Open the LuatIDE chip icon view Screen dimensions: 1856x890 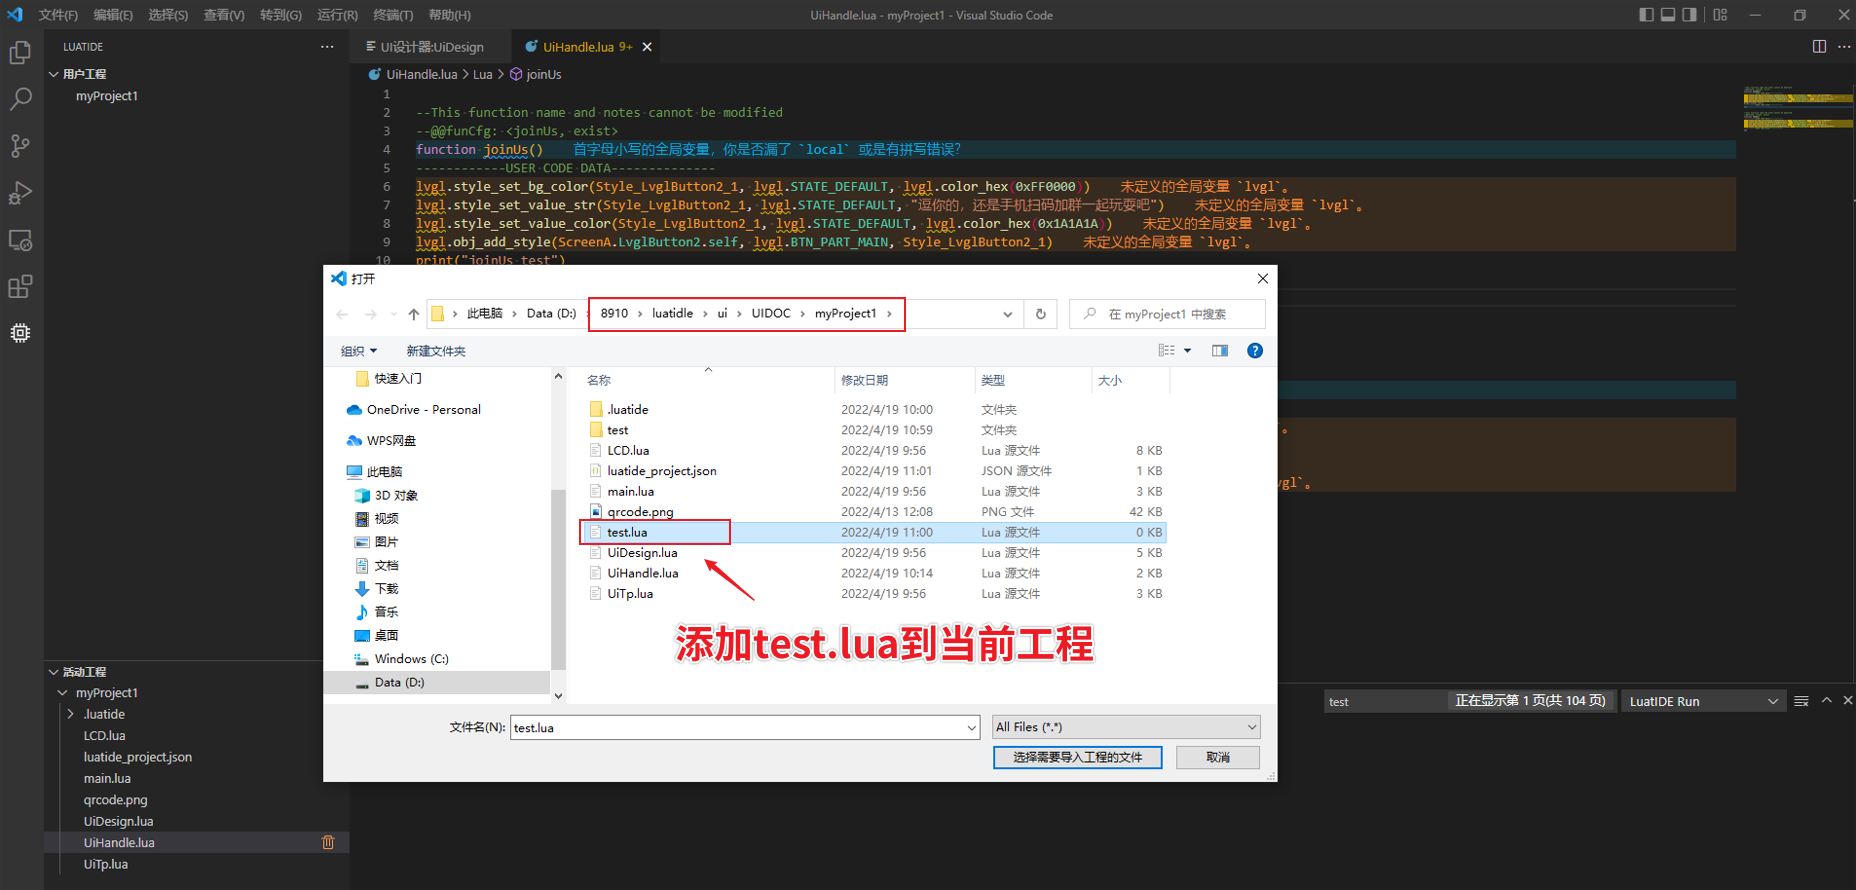(20, 333)
